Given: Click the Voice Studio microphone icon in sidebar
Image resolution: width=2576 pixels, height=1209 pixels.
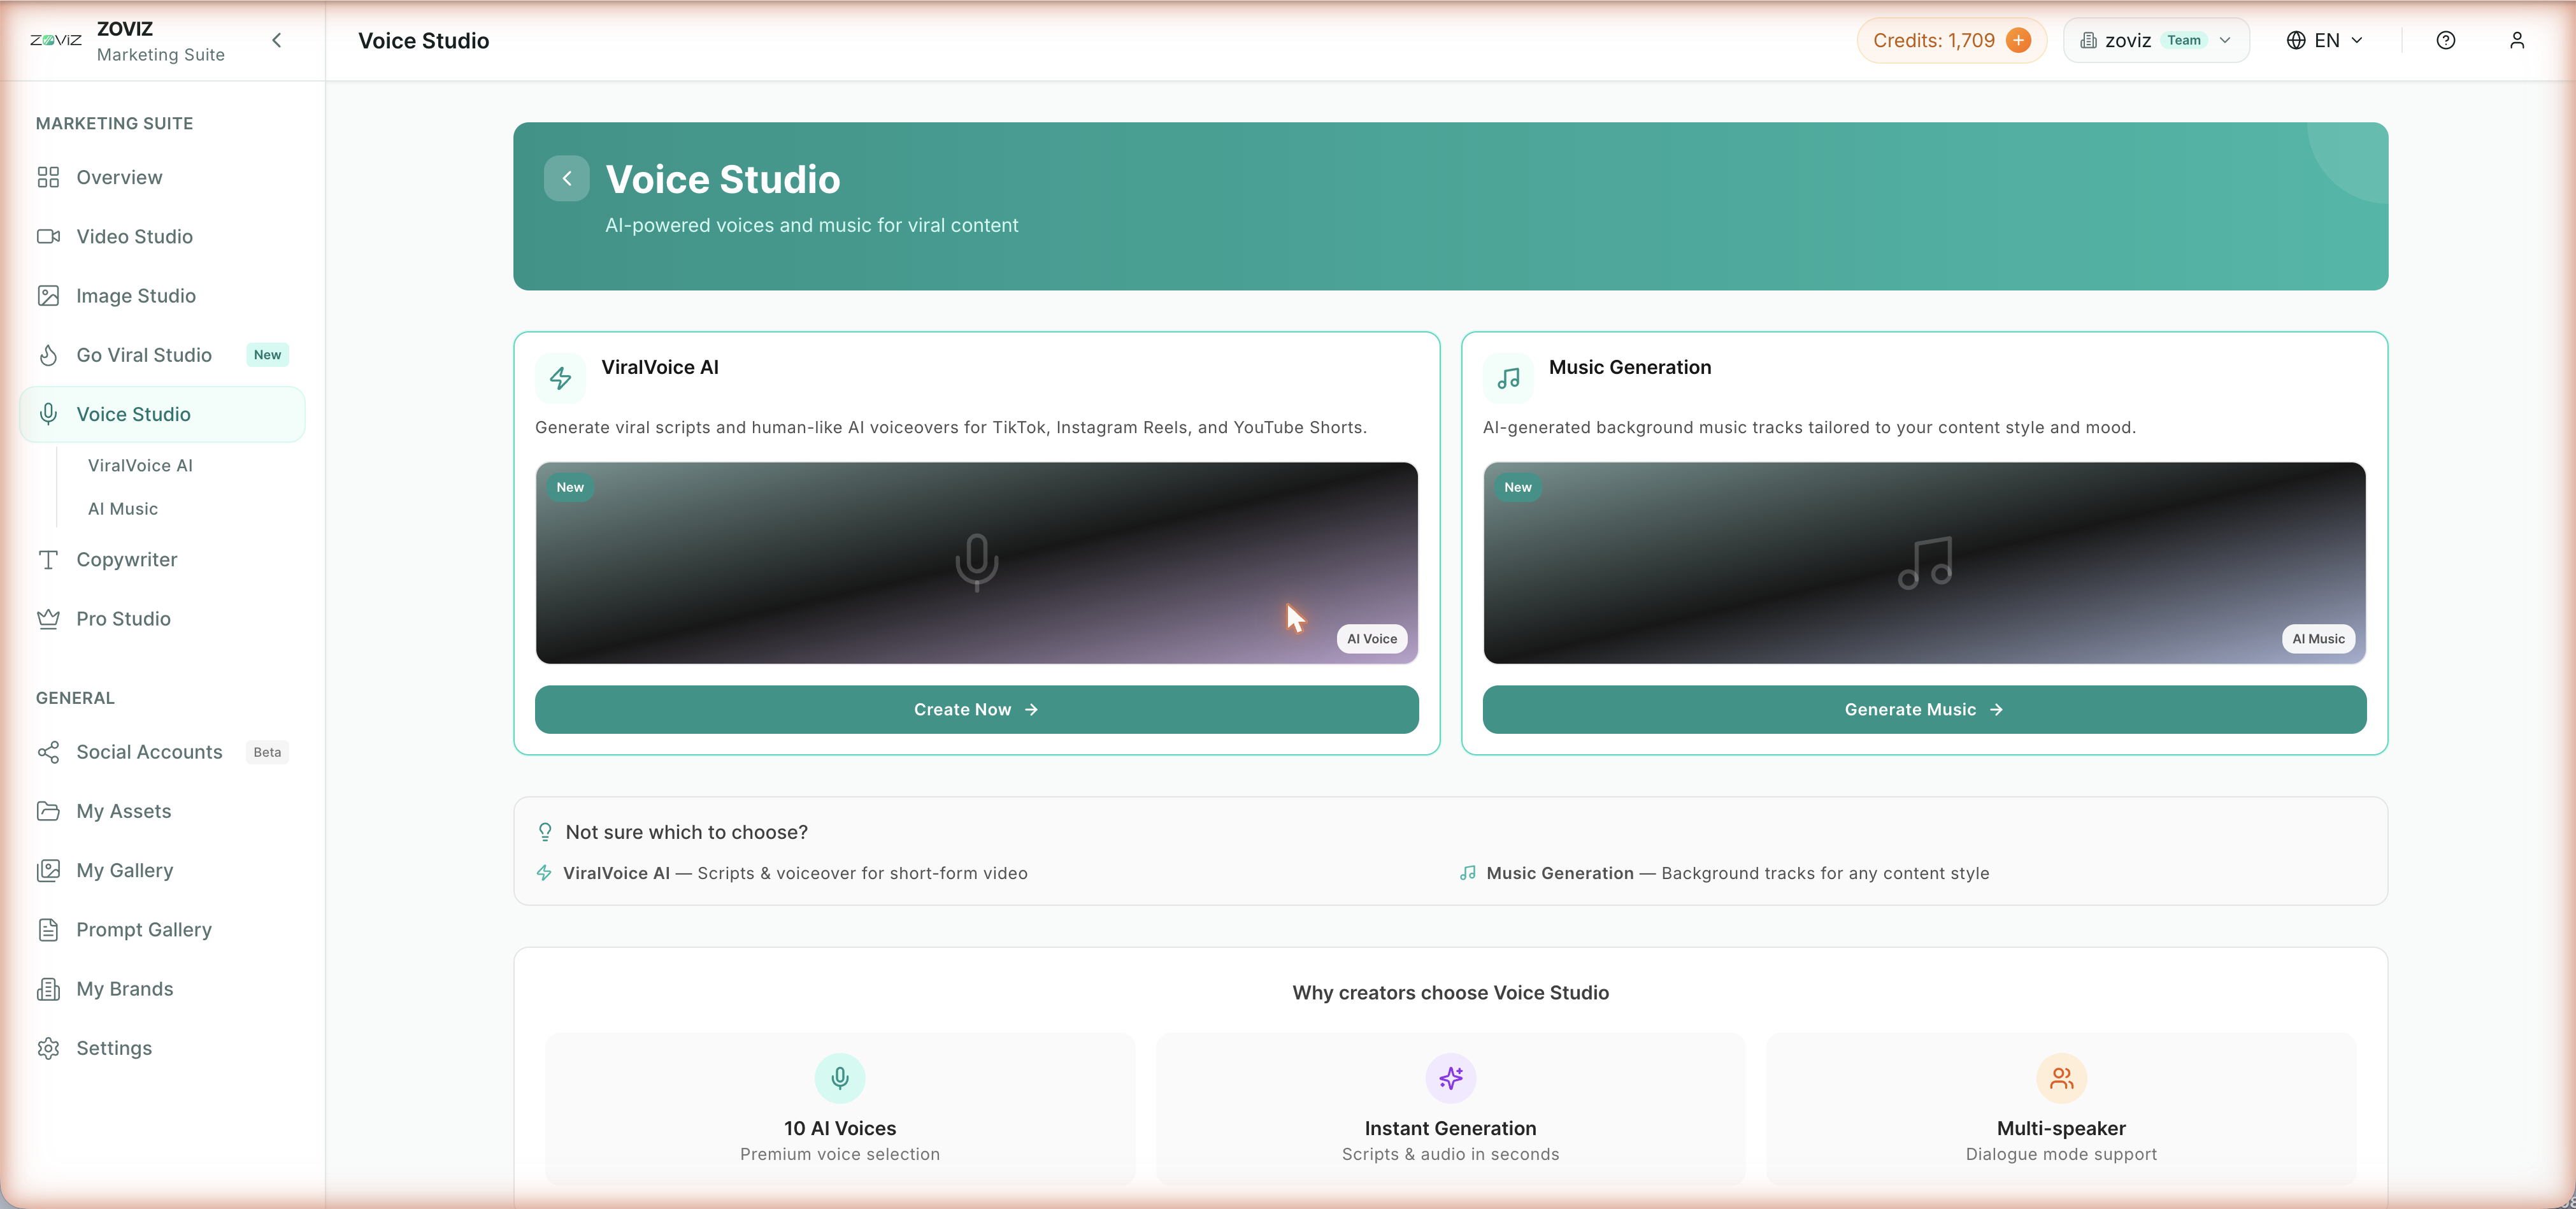Looking at the screenshot, I should tap(48, 414).
